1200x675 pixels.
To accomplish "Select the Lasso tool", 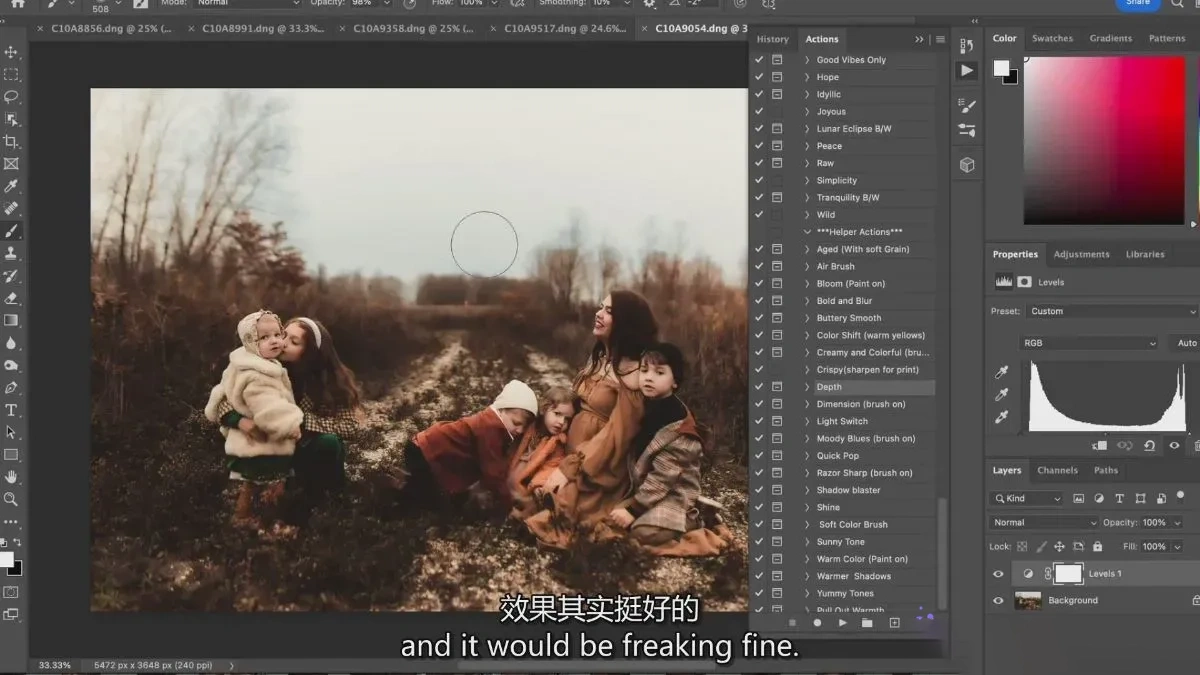I will 11,97.
